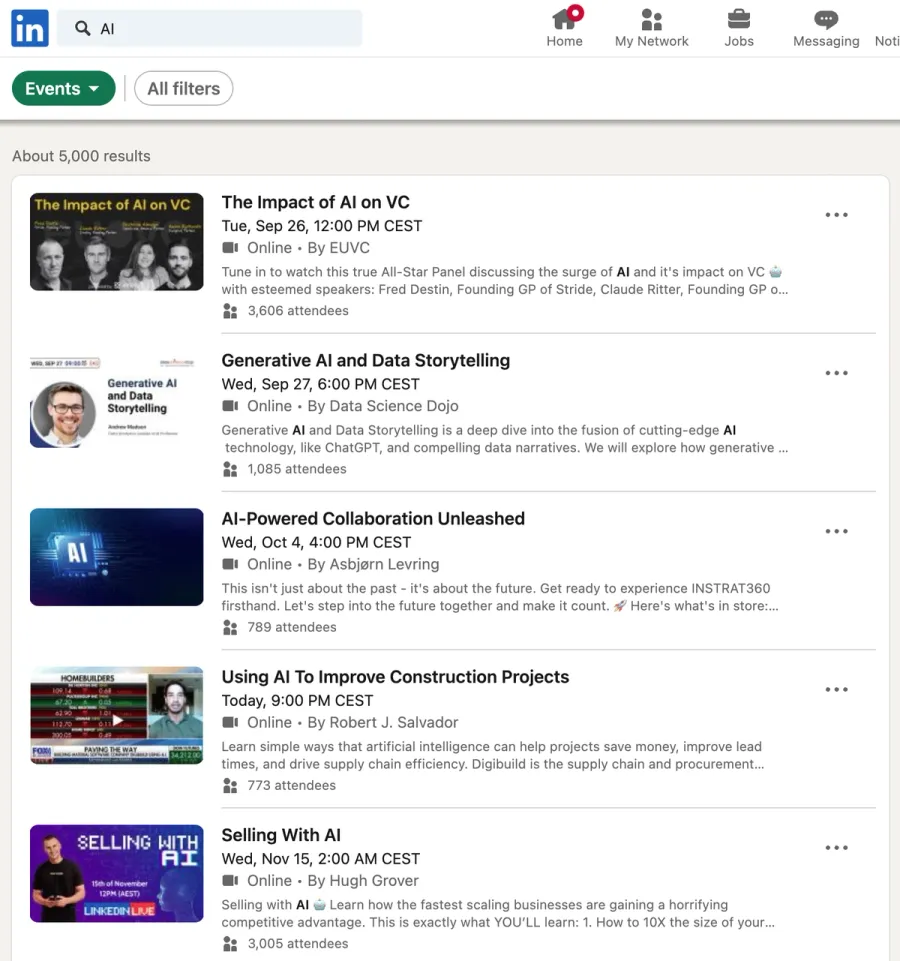Click the thumbnail for 'Selling With AI'
900x961 pixels.
click(x=116, y=873)
